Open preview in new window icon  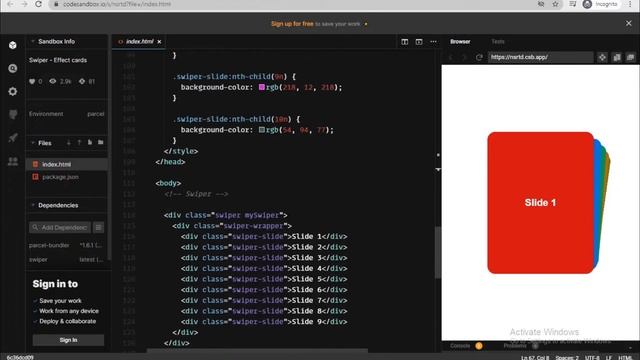630,58
